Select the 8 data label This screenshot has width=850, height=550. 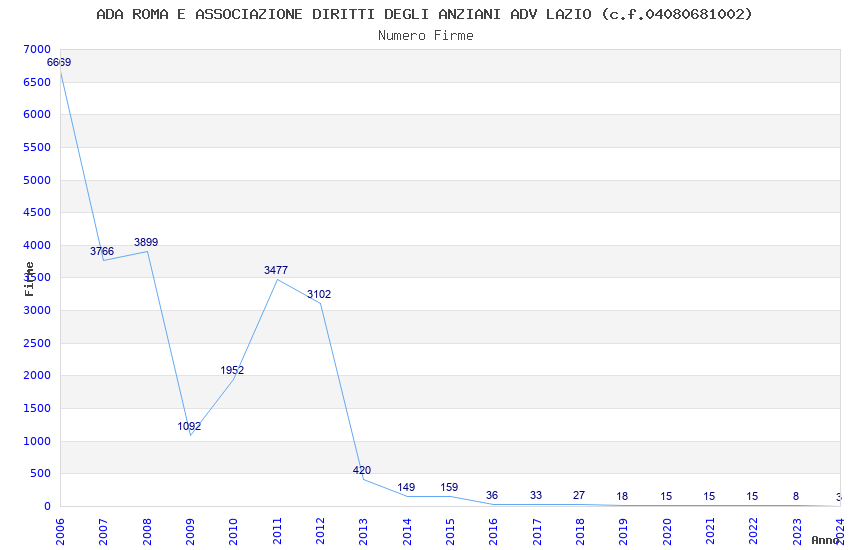coord(796,496)
